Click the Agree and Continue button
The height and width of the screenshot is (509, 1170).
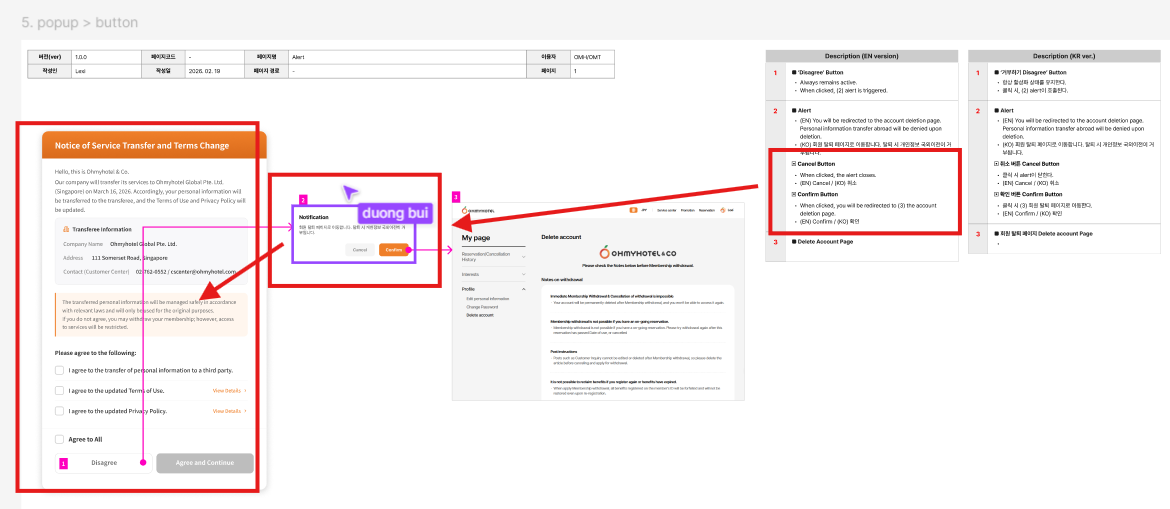tap(204, 463)
